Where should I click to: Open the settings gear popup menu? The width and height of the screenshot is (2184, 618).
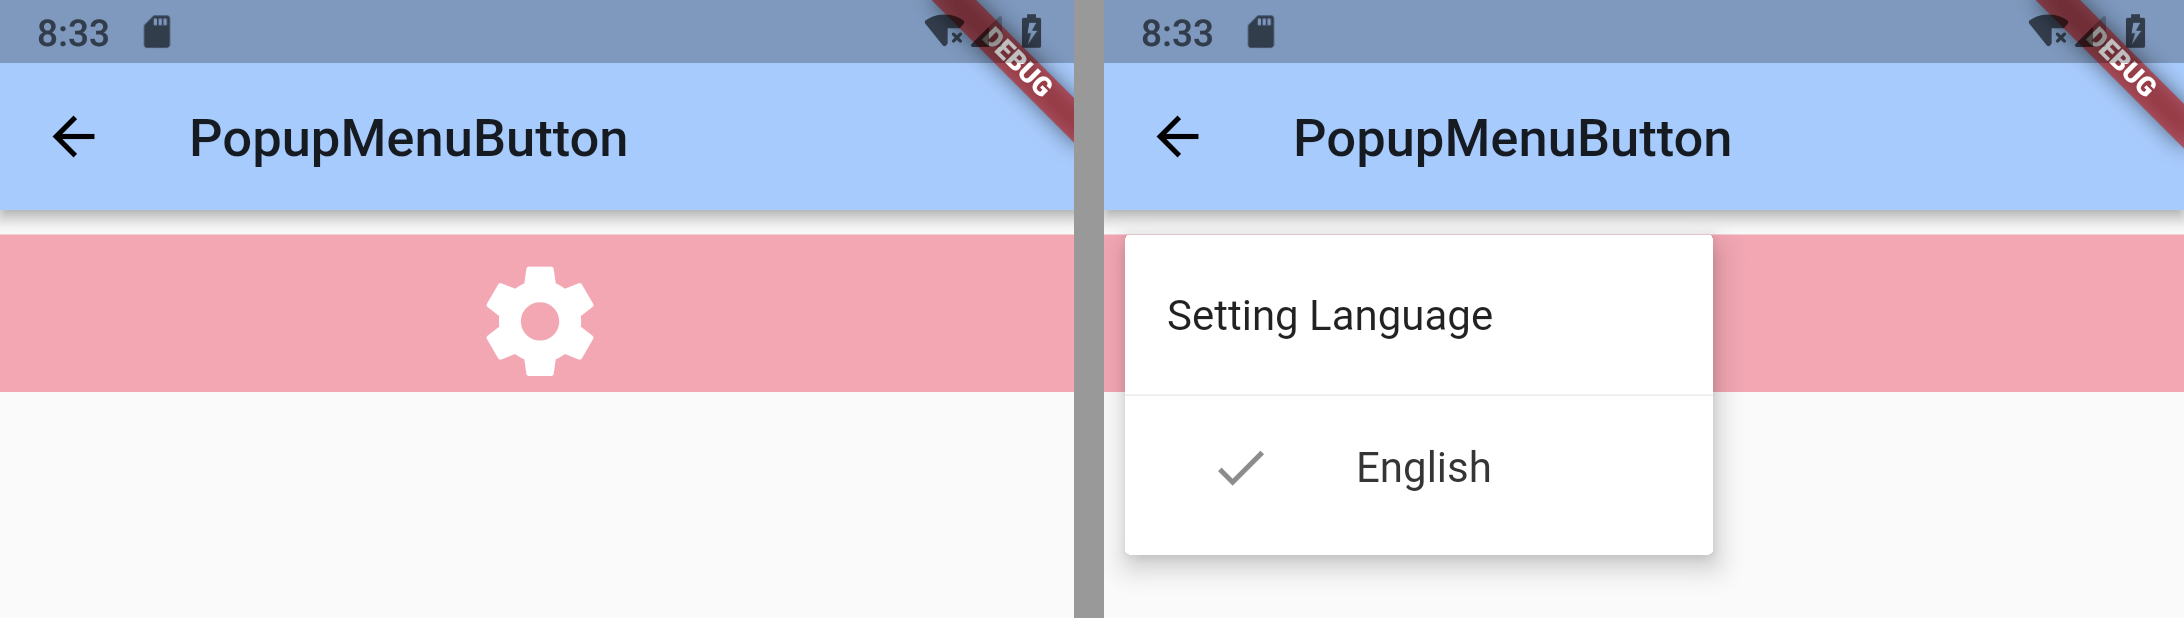pos(540,321)
